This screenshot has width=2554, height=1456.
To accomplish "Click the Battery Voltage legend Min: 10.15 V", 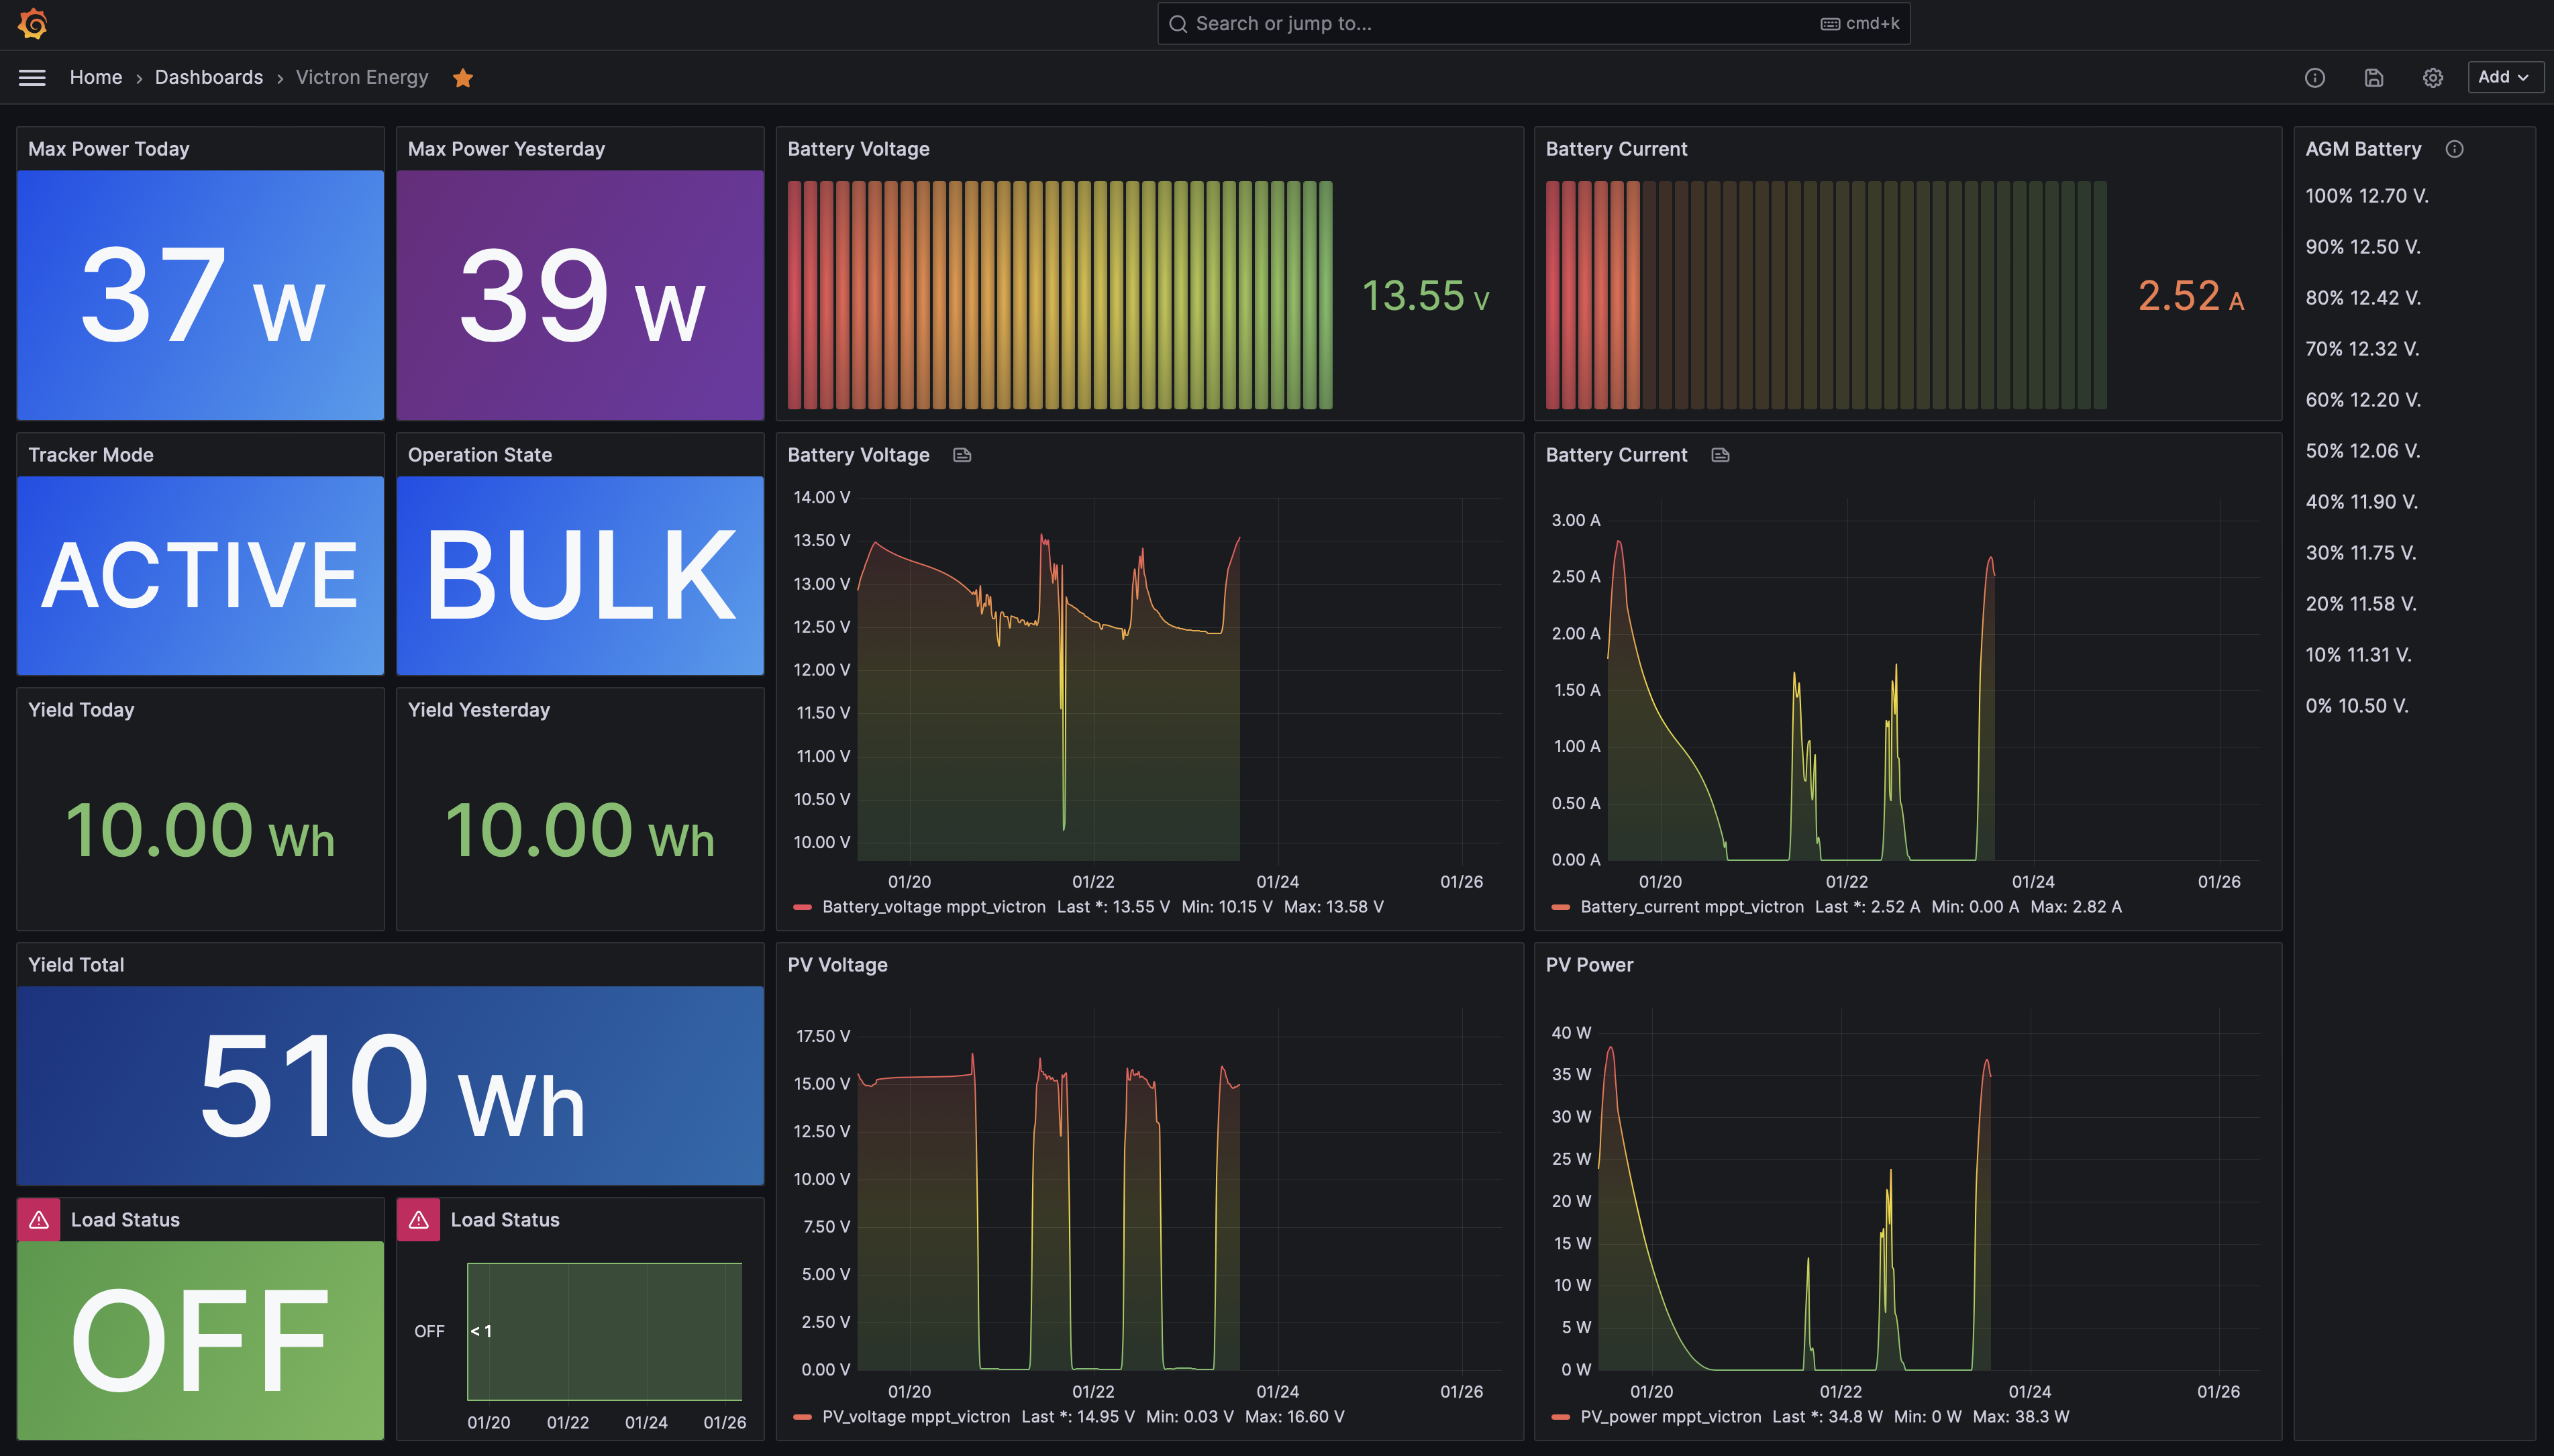I will click(x=1227, y=907).
